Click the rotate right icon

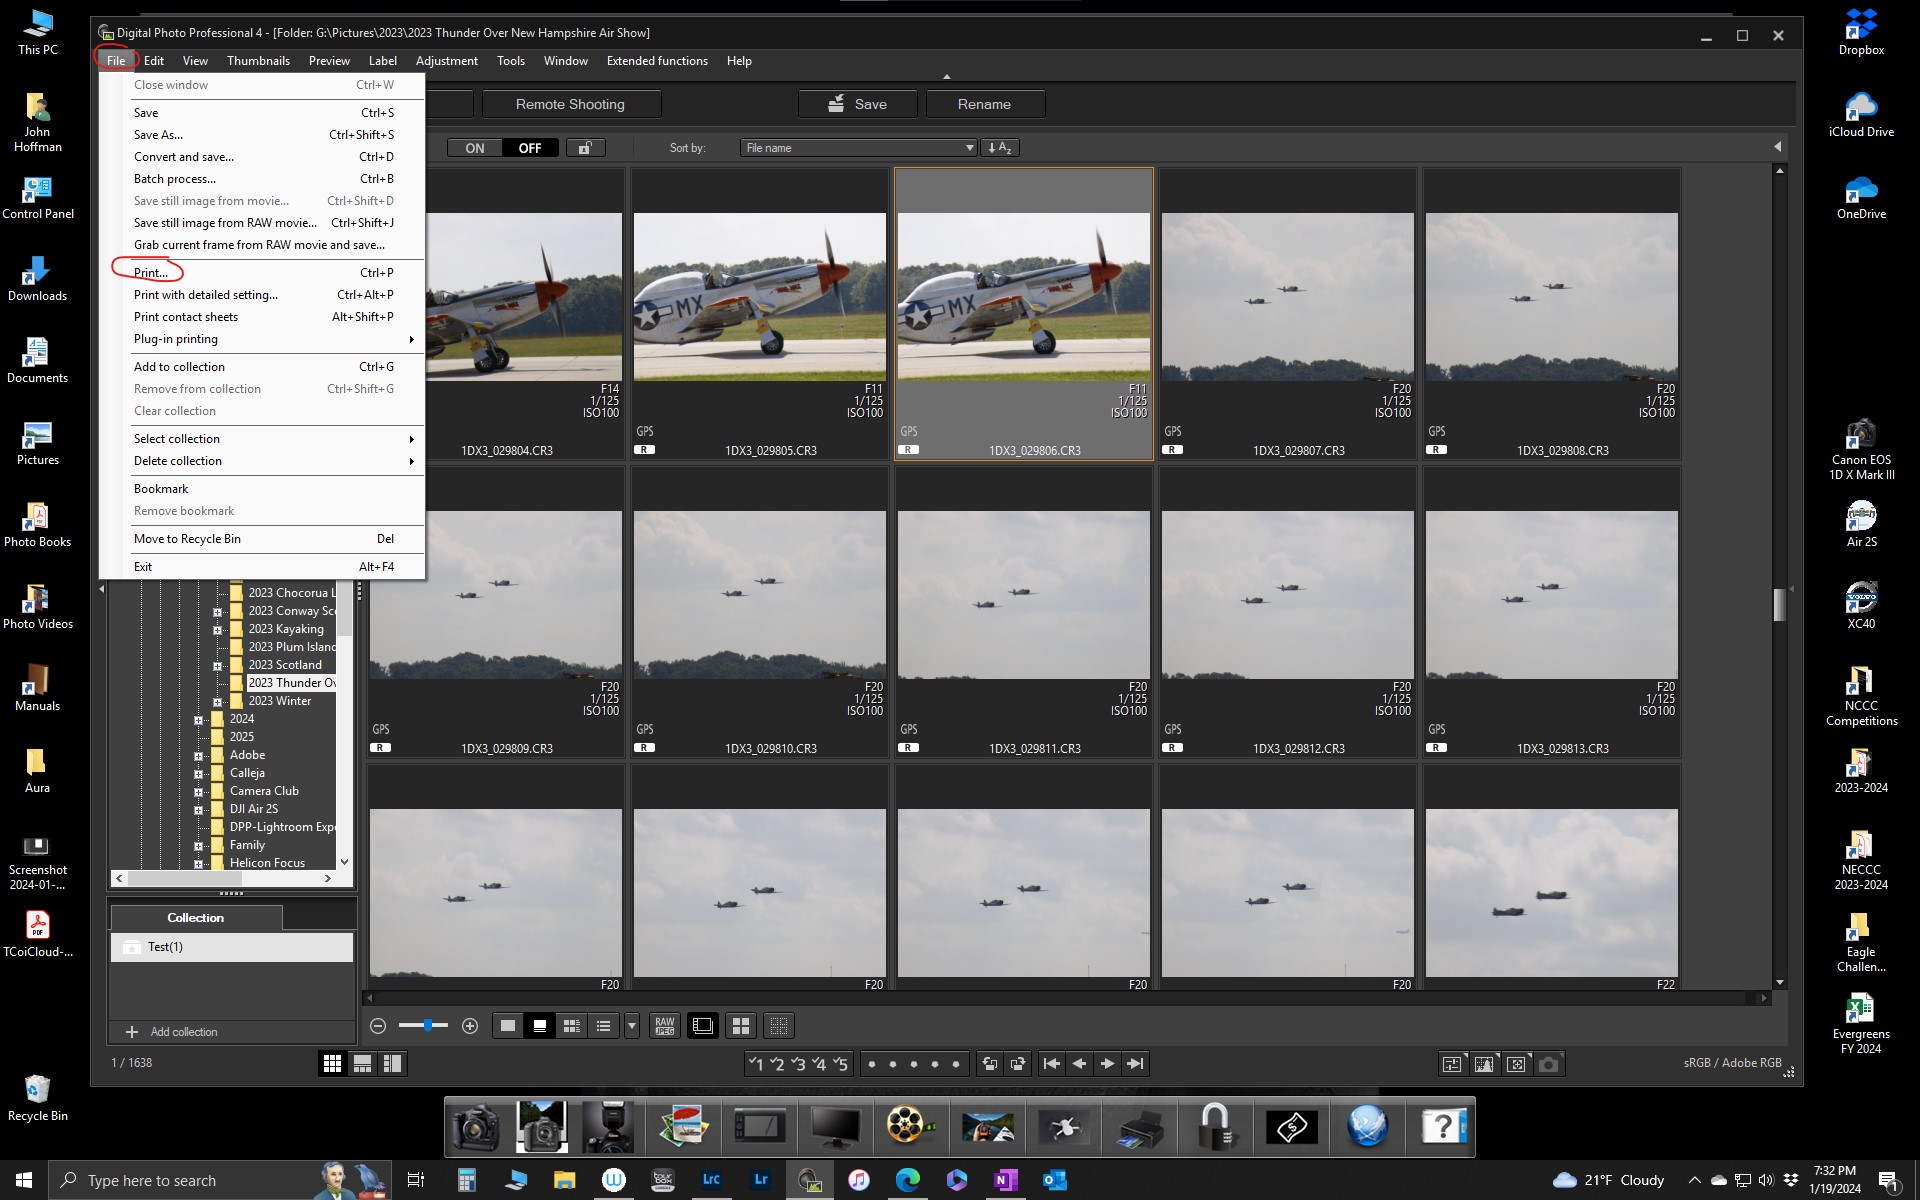point(1019,1064)
